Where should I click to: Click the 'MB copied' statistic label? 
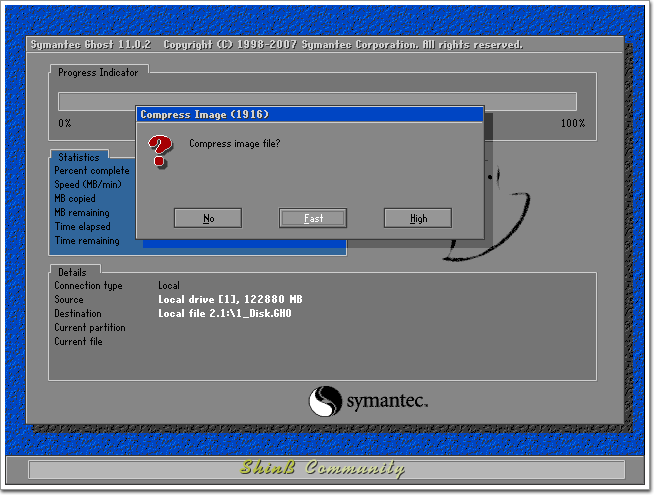click(x=75, y=199)
